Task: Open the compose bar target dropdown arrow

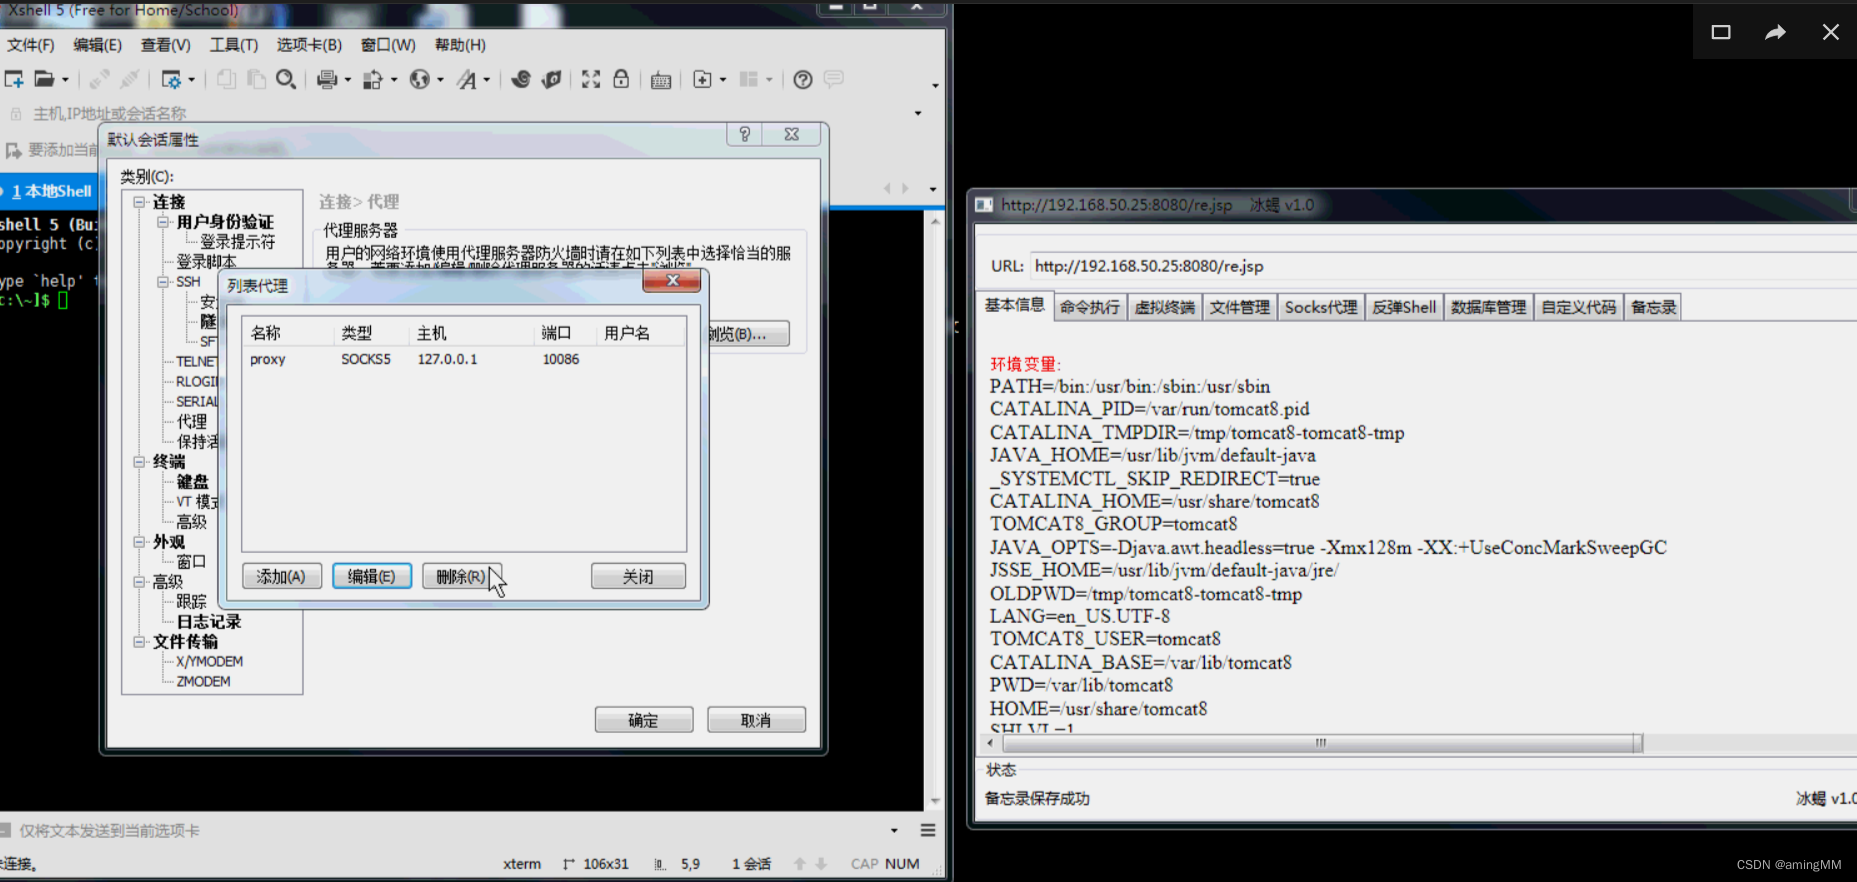Action: (895, 830)
